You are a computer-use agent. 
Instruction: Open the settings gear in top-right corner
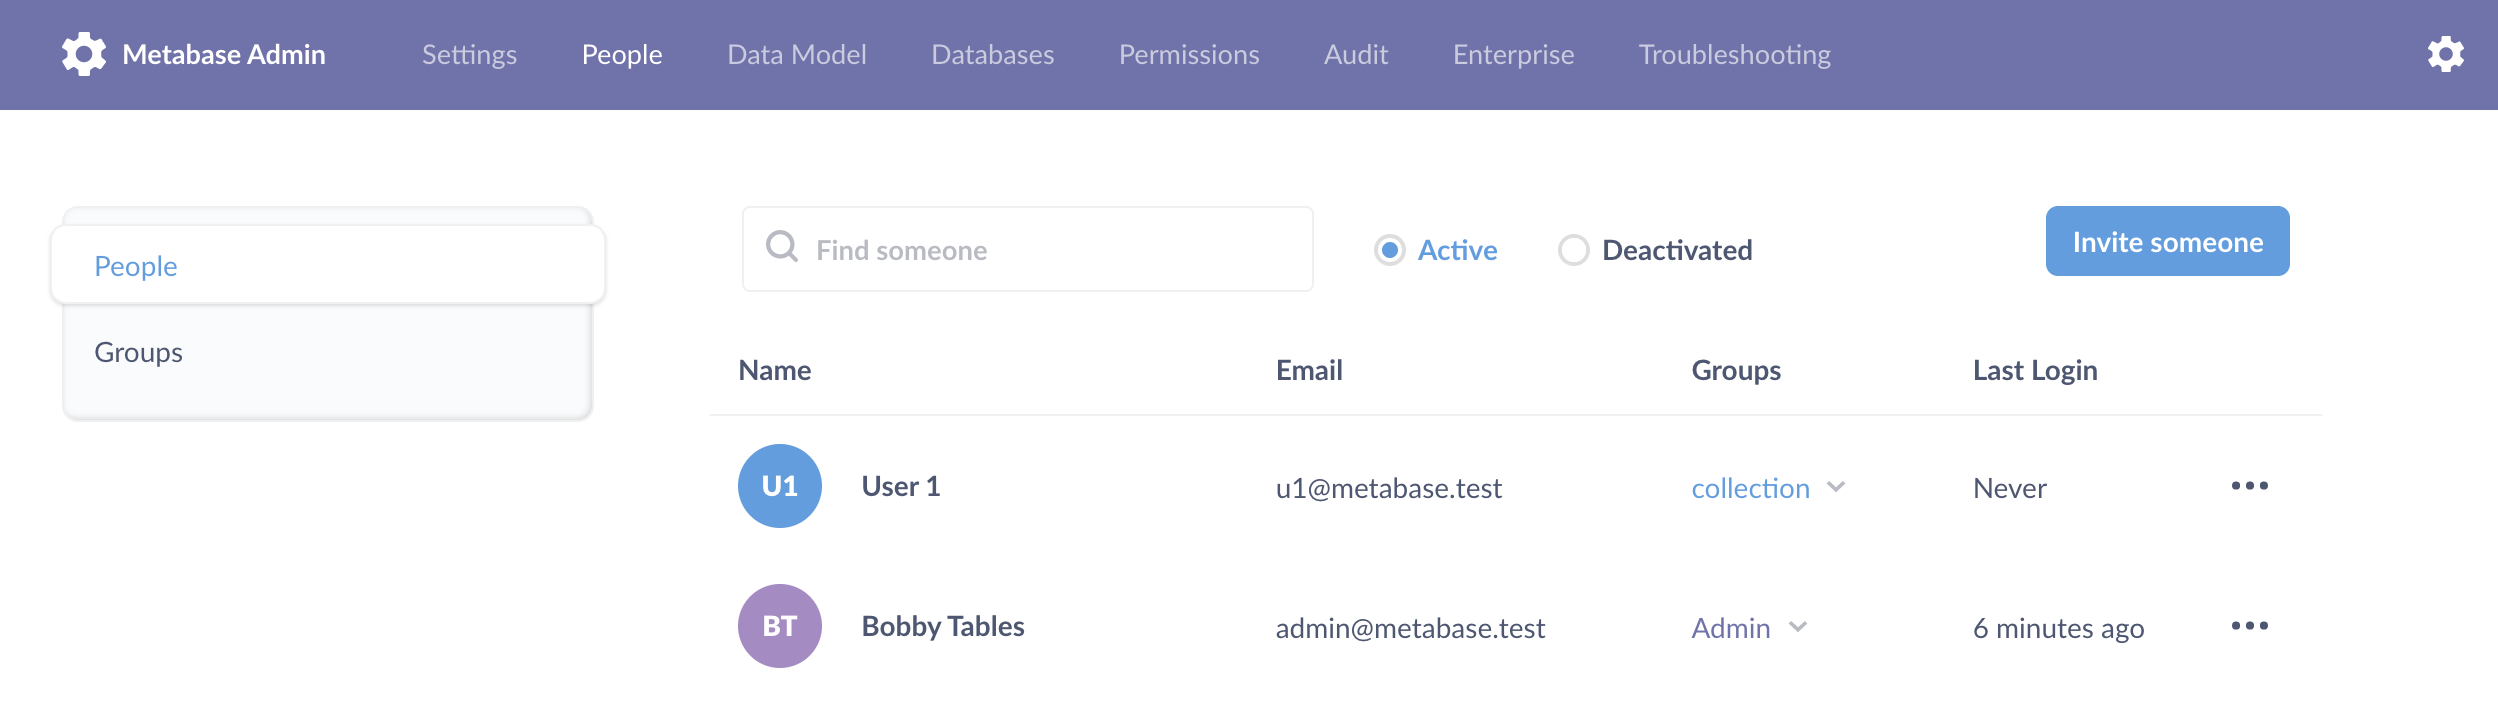2445,54
